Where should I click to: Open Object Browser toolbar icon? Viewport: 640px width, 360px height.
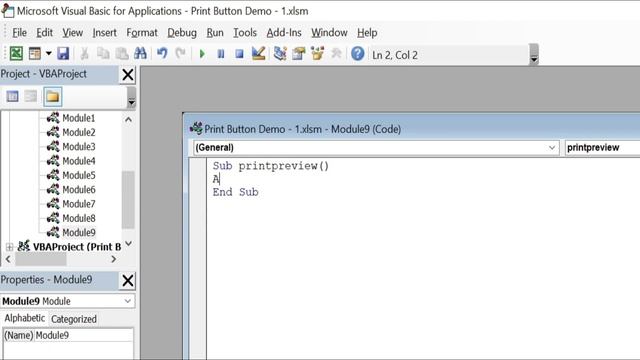point(318,53)
